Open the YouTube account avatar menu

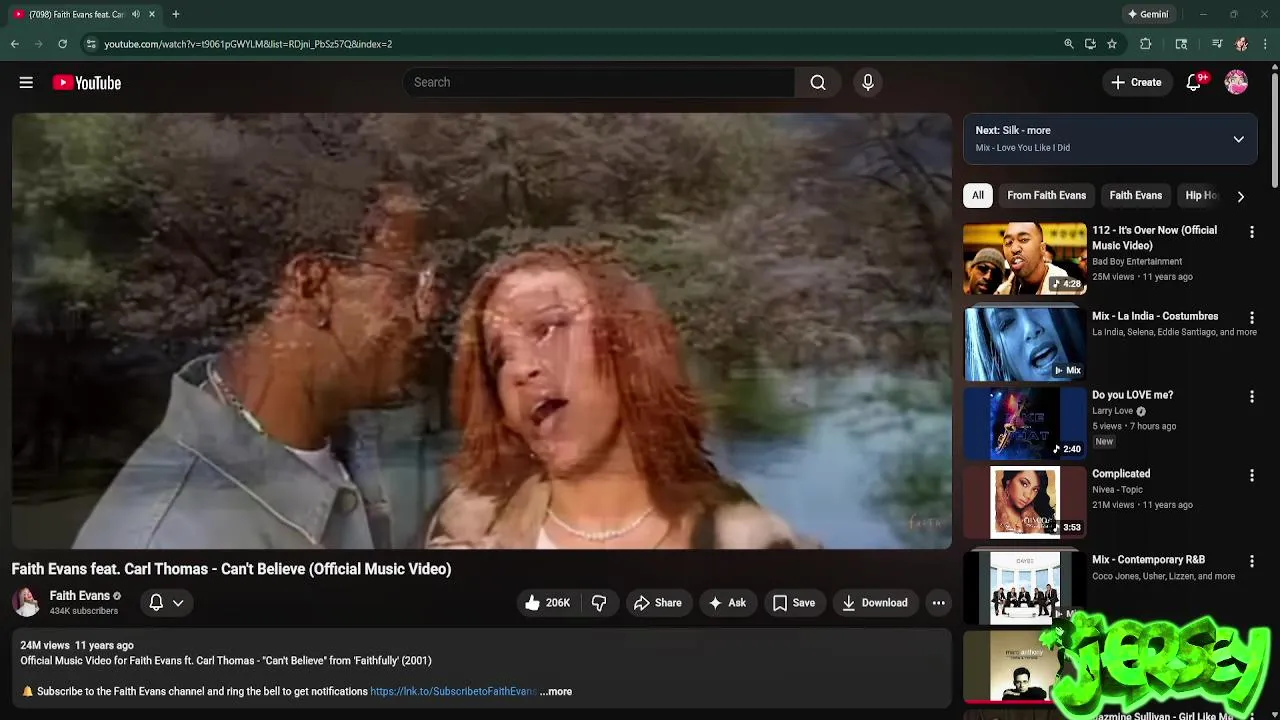1236,83
